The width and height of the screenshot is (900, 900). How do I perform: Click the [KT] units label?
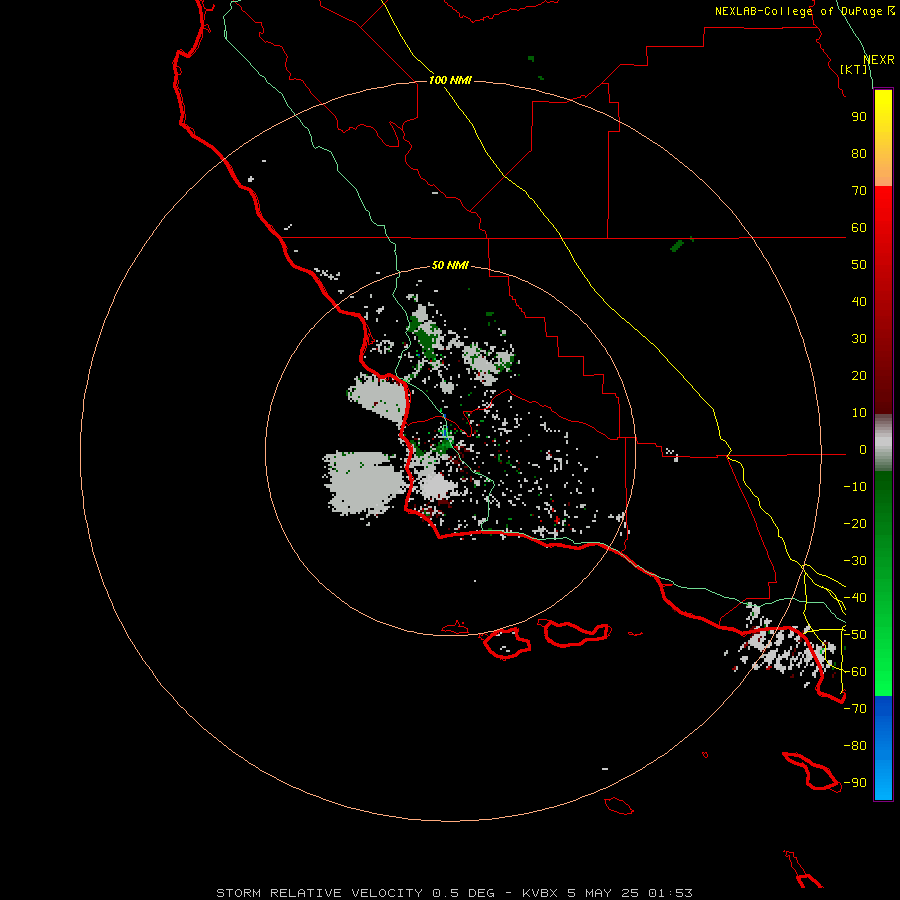coord(854,69)
